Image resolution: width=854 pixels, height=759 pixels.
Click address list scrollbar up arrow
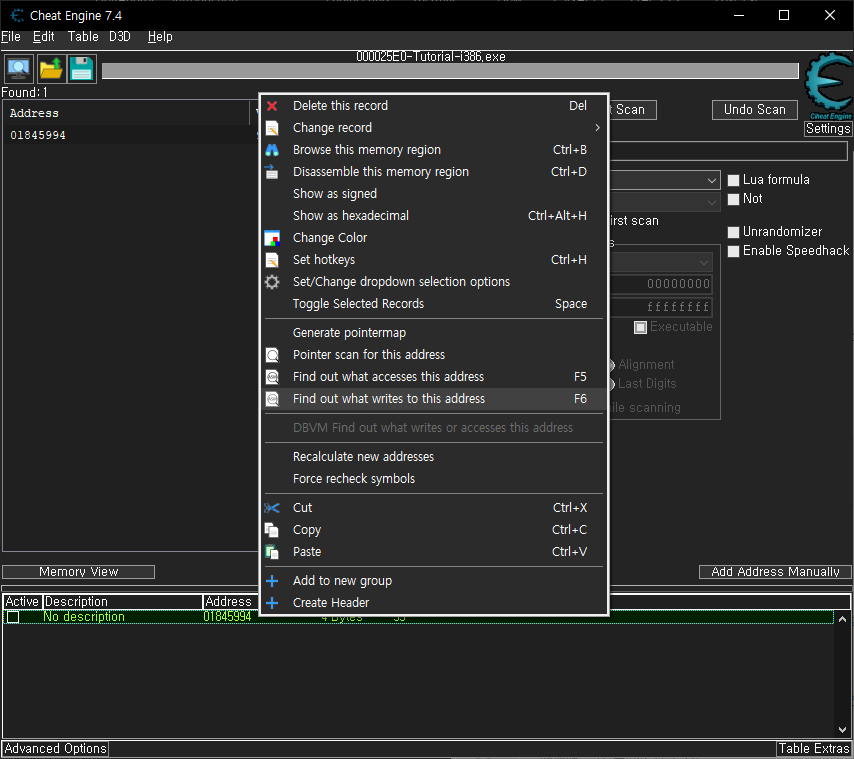[842, 619]
